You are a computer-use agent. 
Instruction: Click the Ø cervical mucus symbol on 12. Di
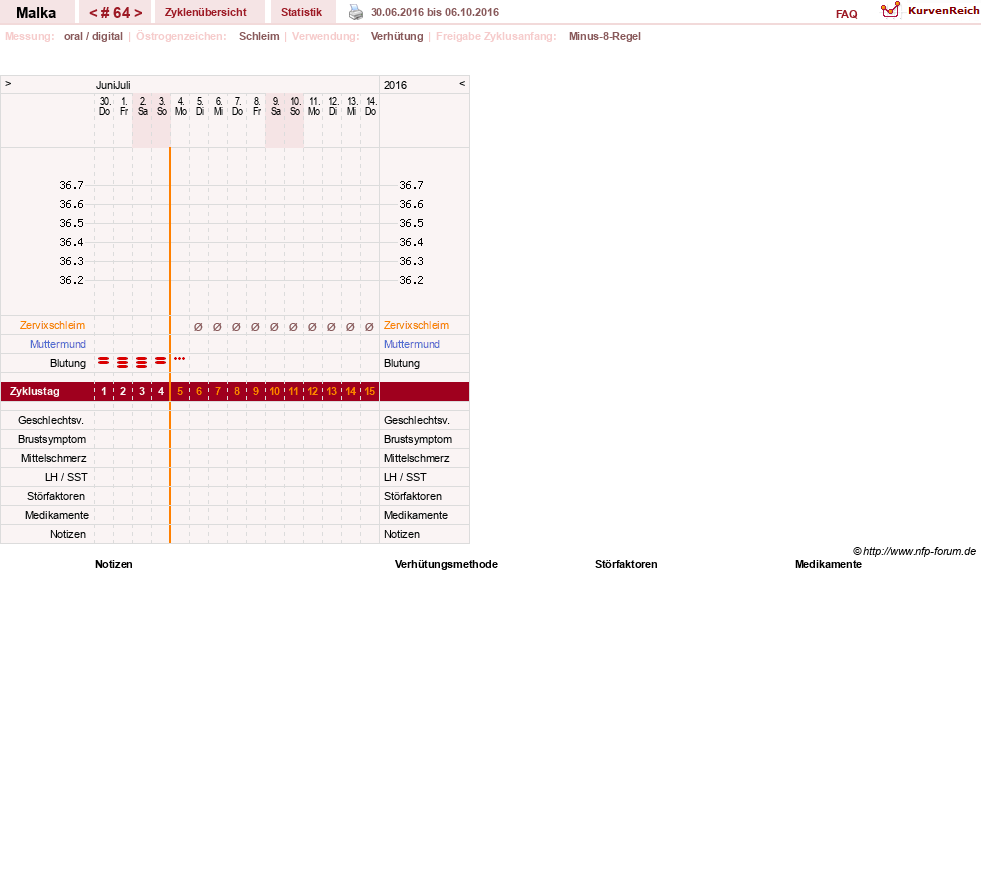(x=331, y=327)
